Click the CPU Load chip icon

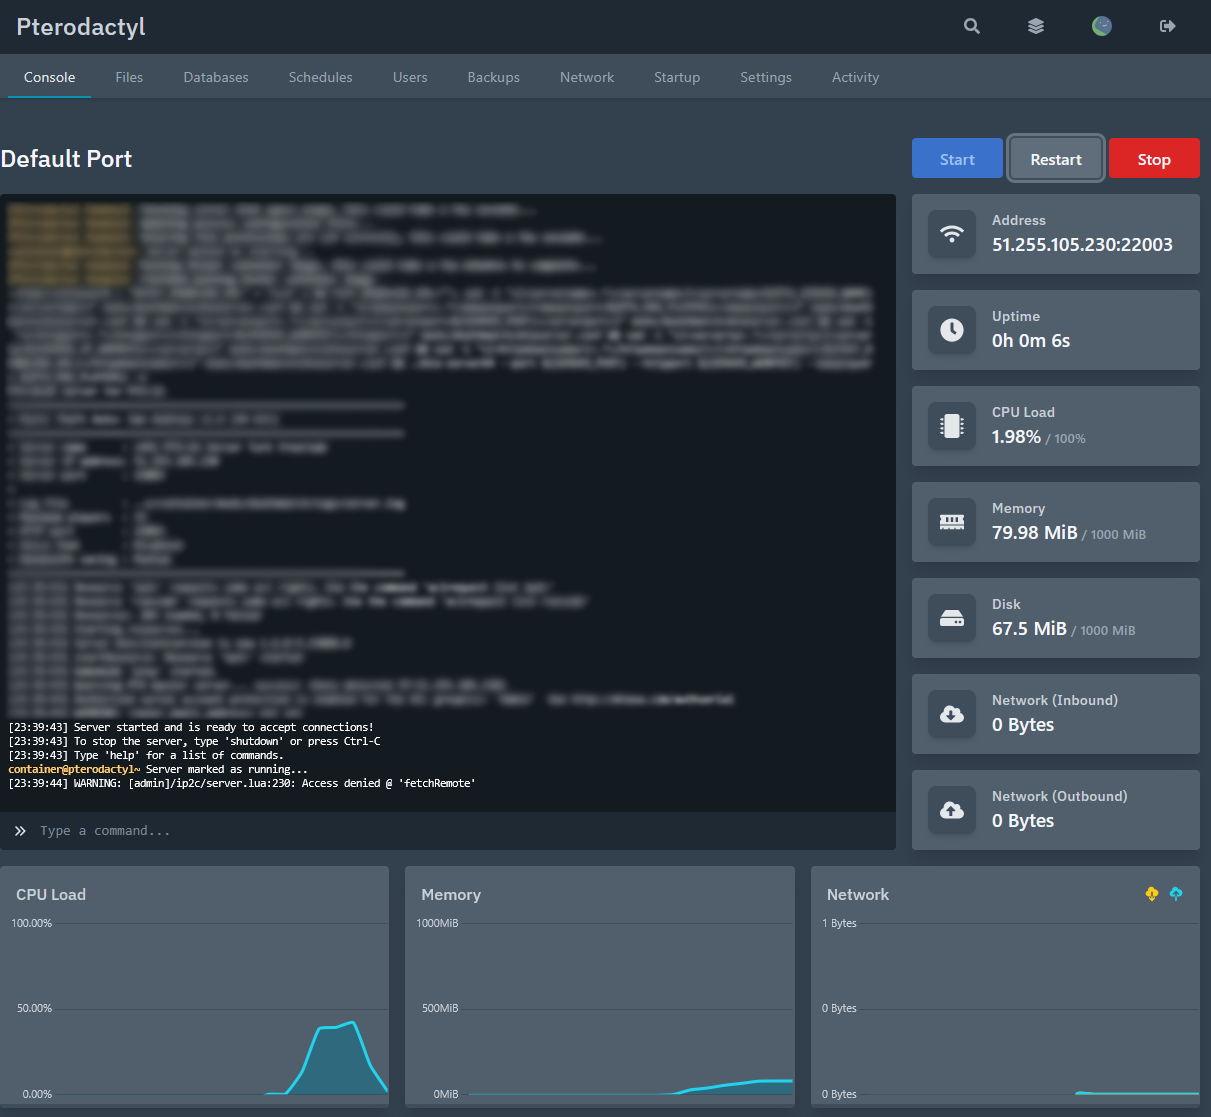[951, 426]
